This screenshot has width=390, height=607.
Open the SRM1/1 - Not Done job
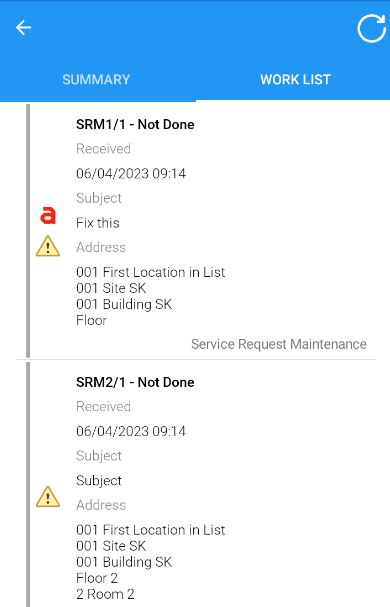tap(135, 125)
